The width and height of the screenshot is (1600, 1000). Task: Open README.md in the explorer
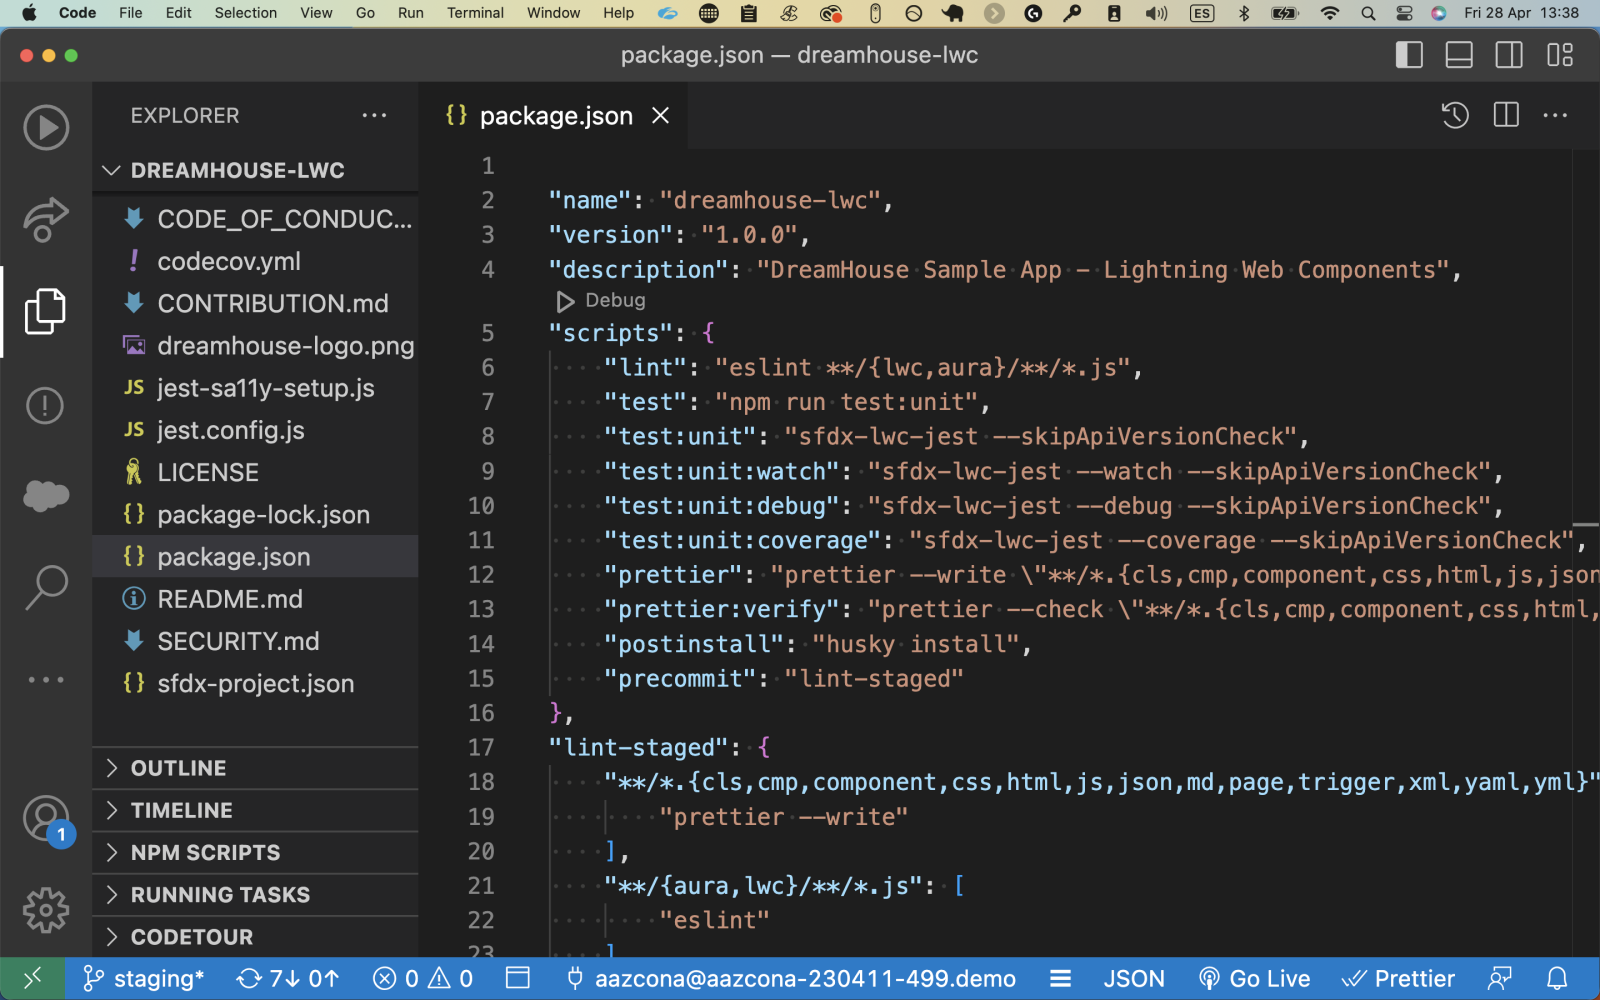[x=229, y=599]
